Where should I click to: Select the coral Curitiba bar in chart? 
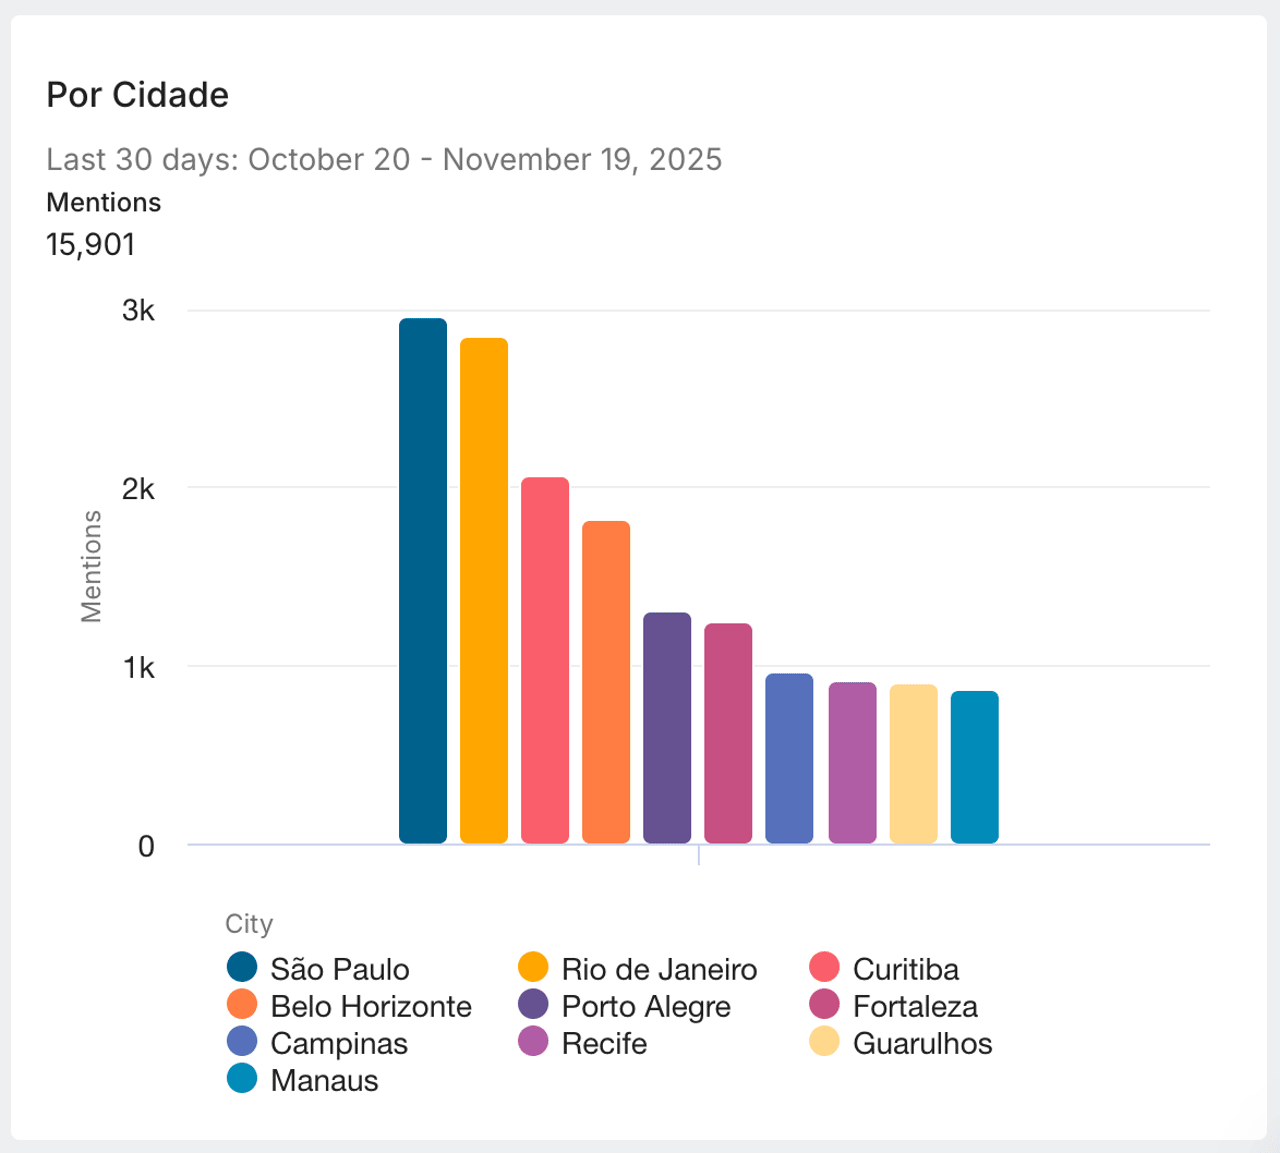(545, 660)
